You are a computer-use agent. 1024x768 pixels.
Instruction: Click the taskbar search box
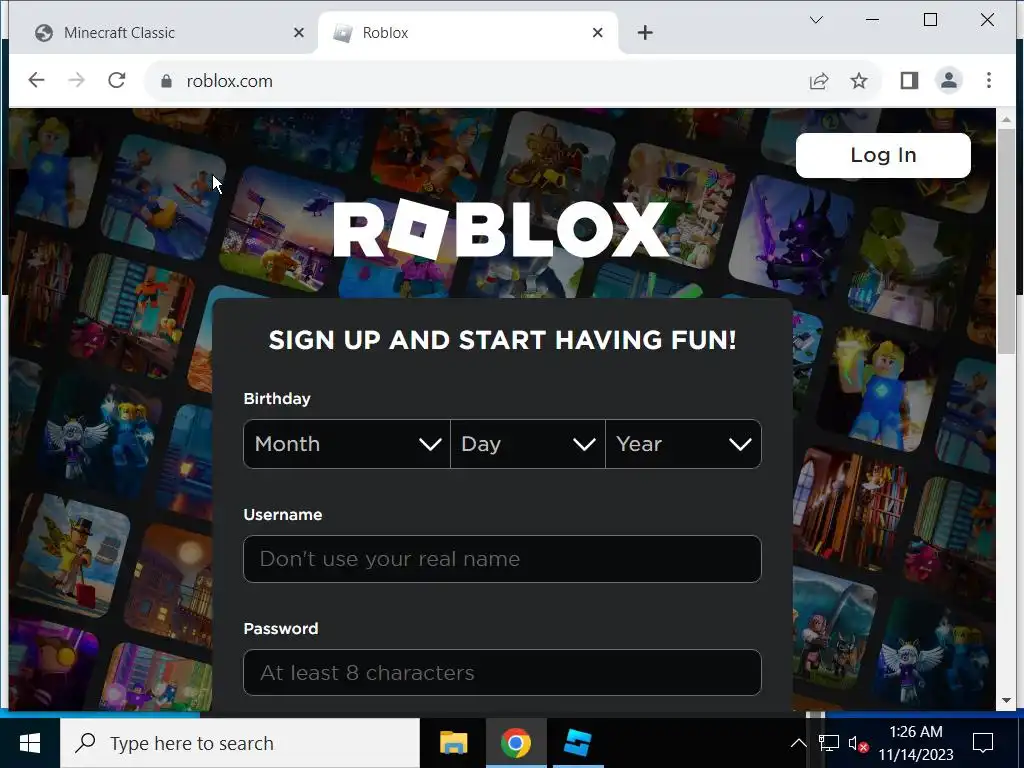240,743
